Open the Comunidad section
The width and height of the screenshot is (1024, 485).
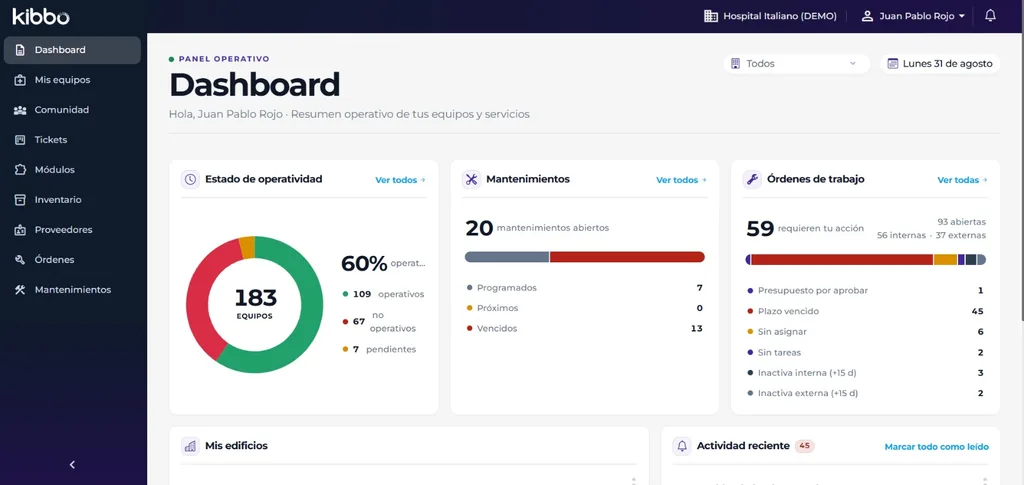click(72, 110)
